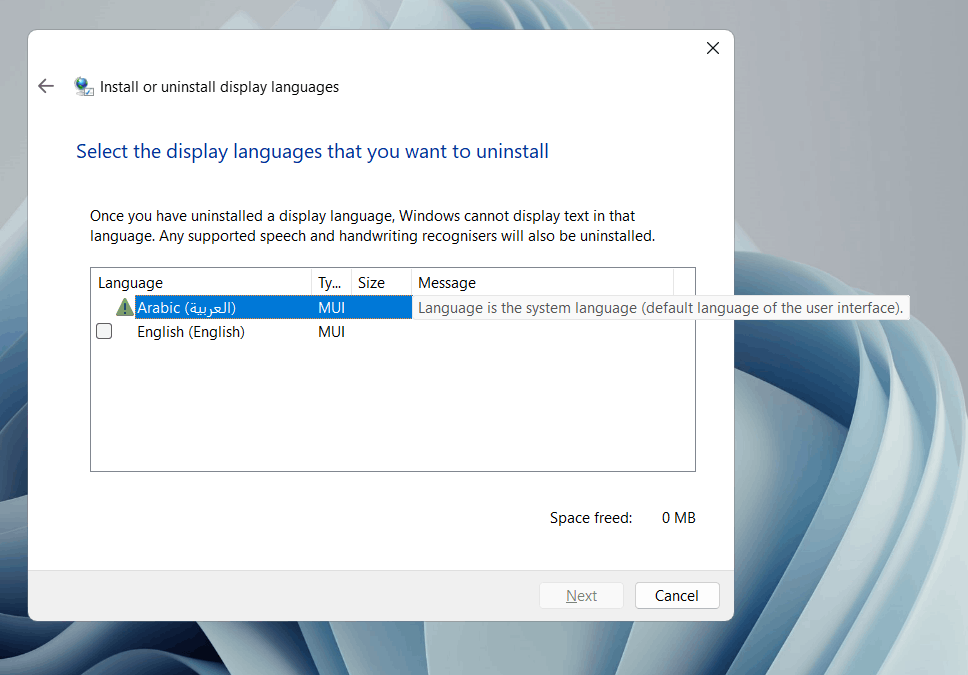Click the Size column header
This screenshot has width=968, height=675.
[381, 282]
